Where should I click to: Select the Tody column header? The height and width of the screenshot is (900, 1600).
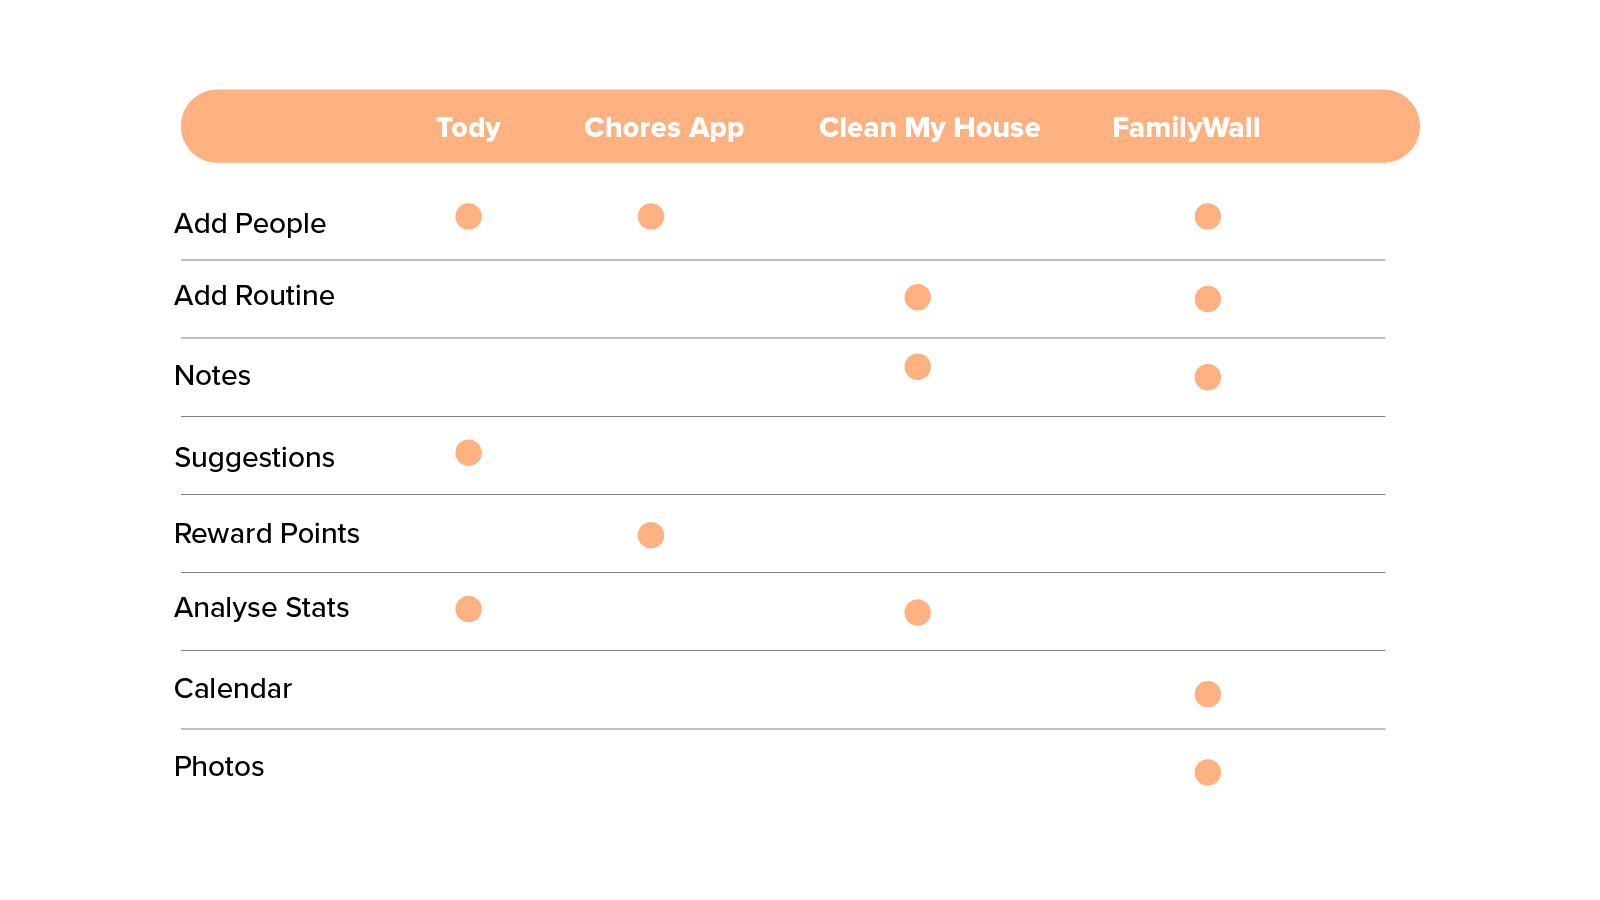point(468,128)
